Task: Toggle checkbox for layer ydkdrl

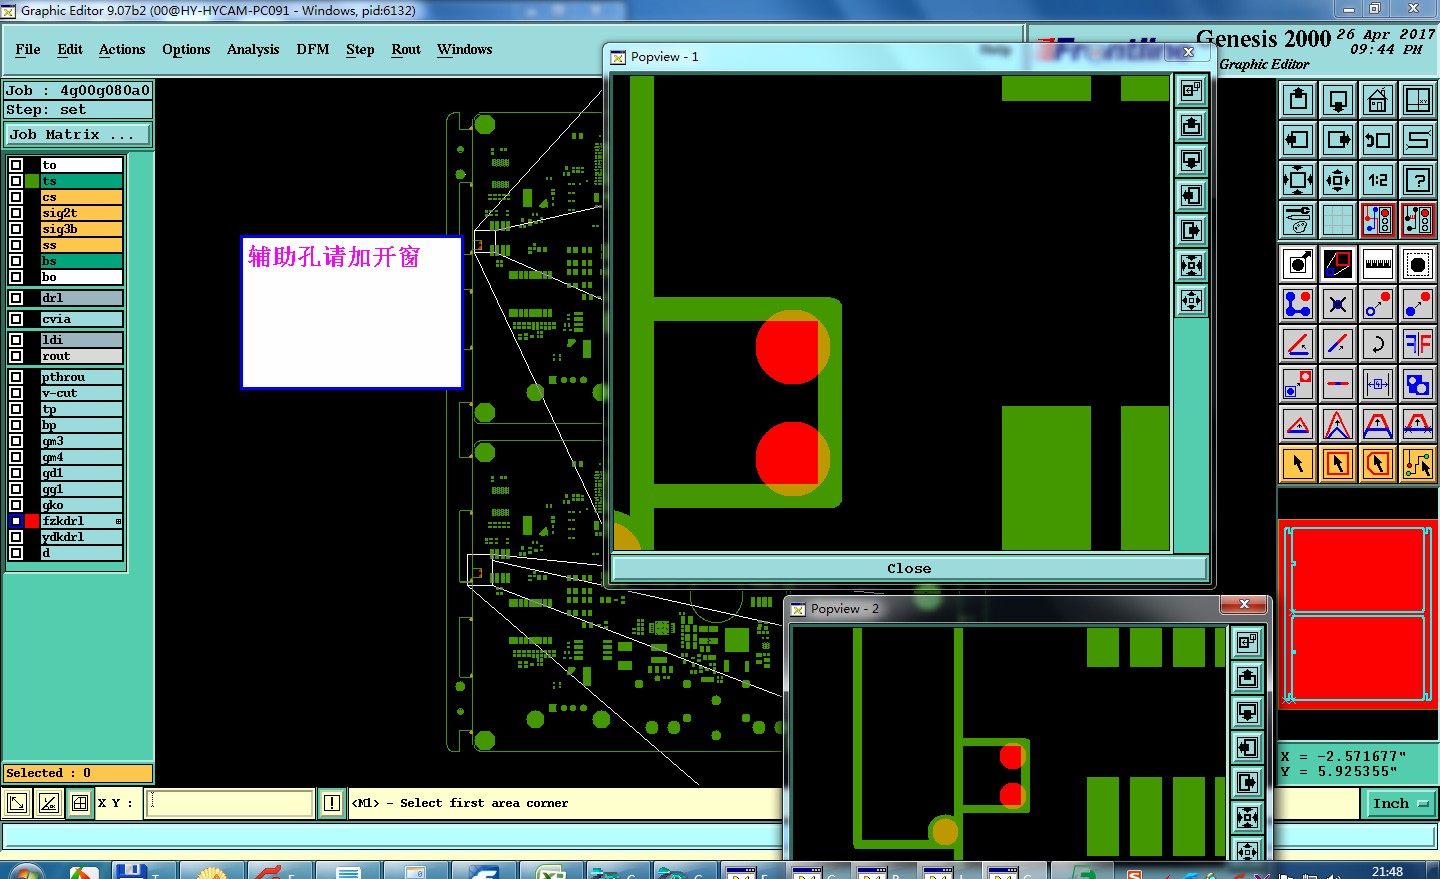Action: [x=16, y=537]
